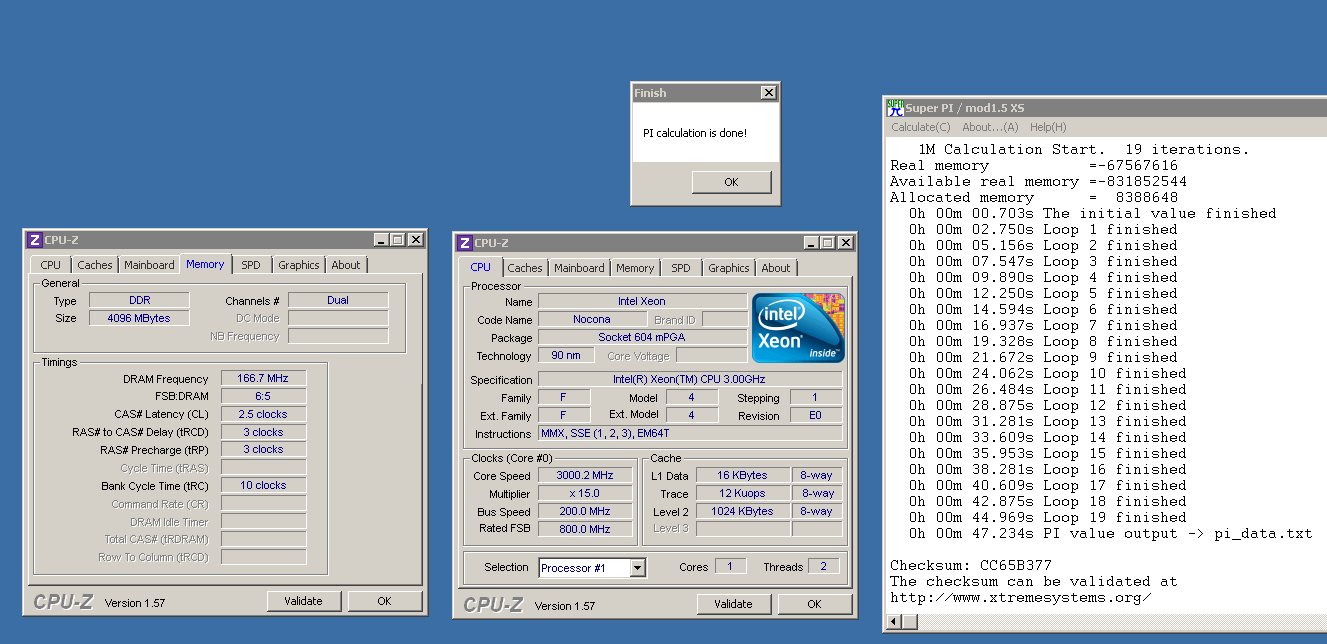Open the About...(A) menu in Super PI
This screenshot has height=644, width=1327.
pyautogui.click(x=990, y=127)
